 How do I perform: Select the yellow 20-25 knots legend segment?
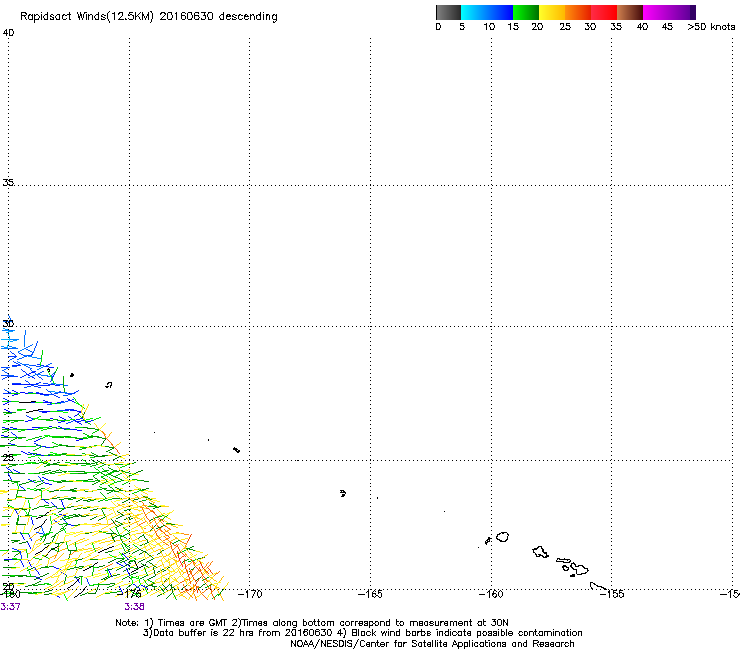click(x=552, y=12)
